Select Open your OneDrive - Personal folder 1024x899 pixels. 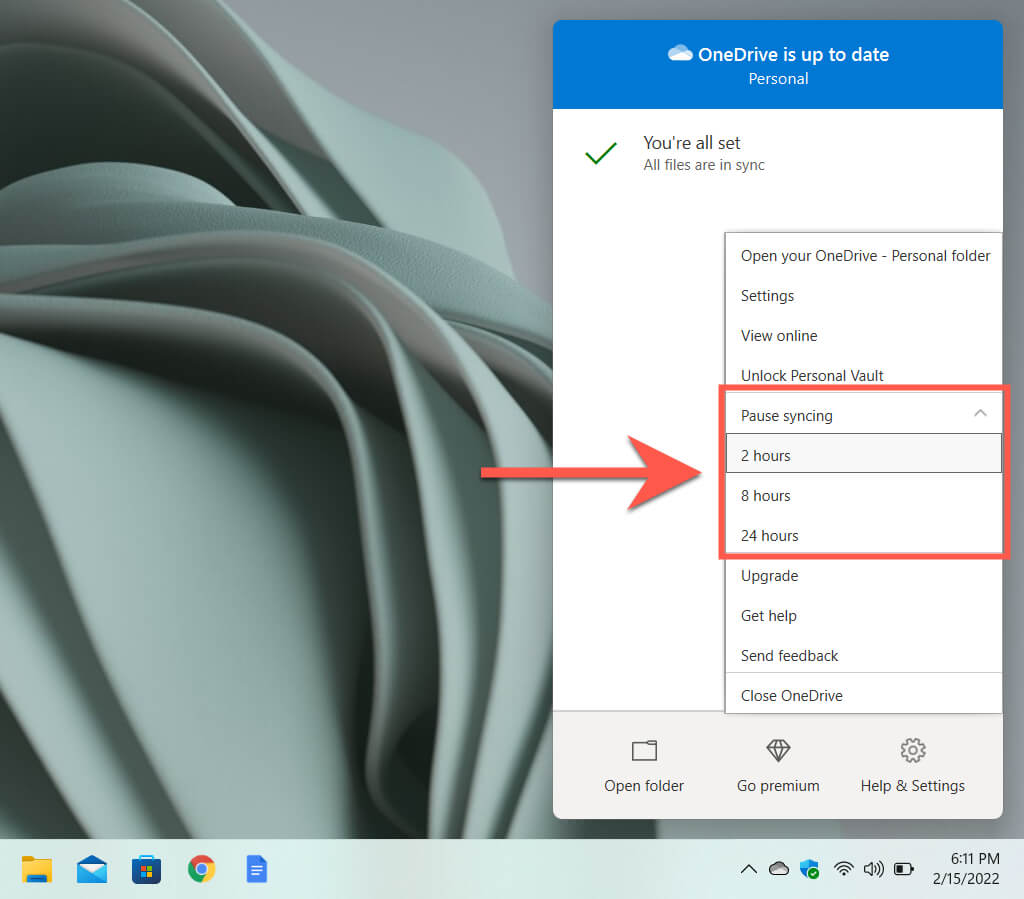(x=863, y=256)
